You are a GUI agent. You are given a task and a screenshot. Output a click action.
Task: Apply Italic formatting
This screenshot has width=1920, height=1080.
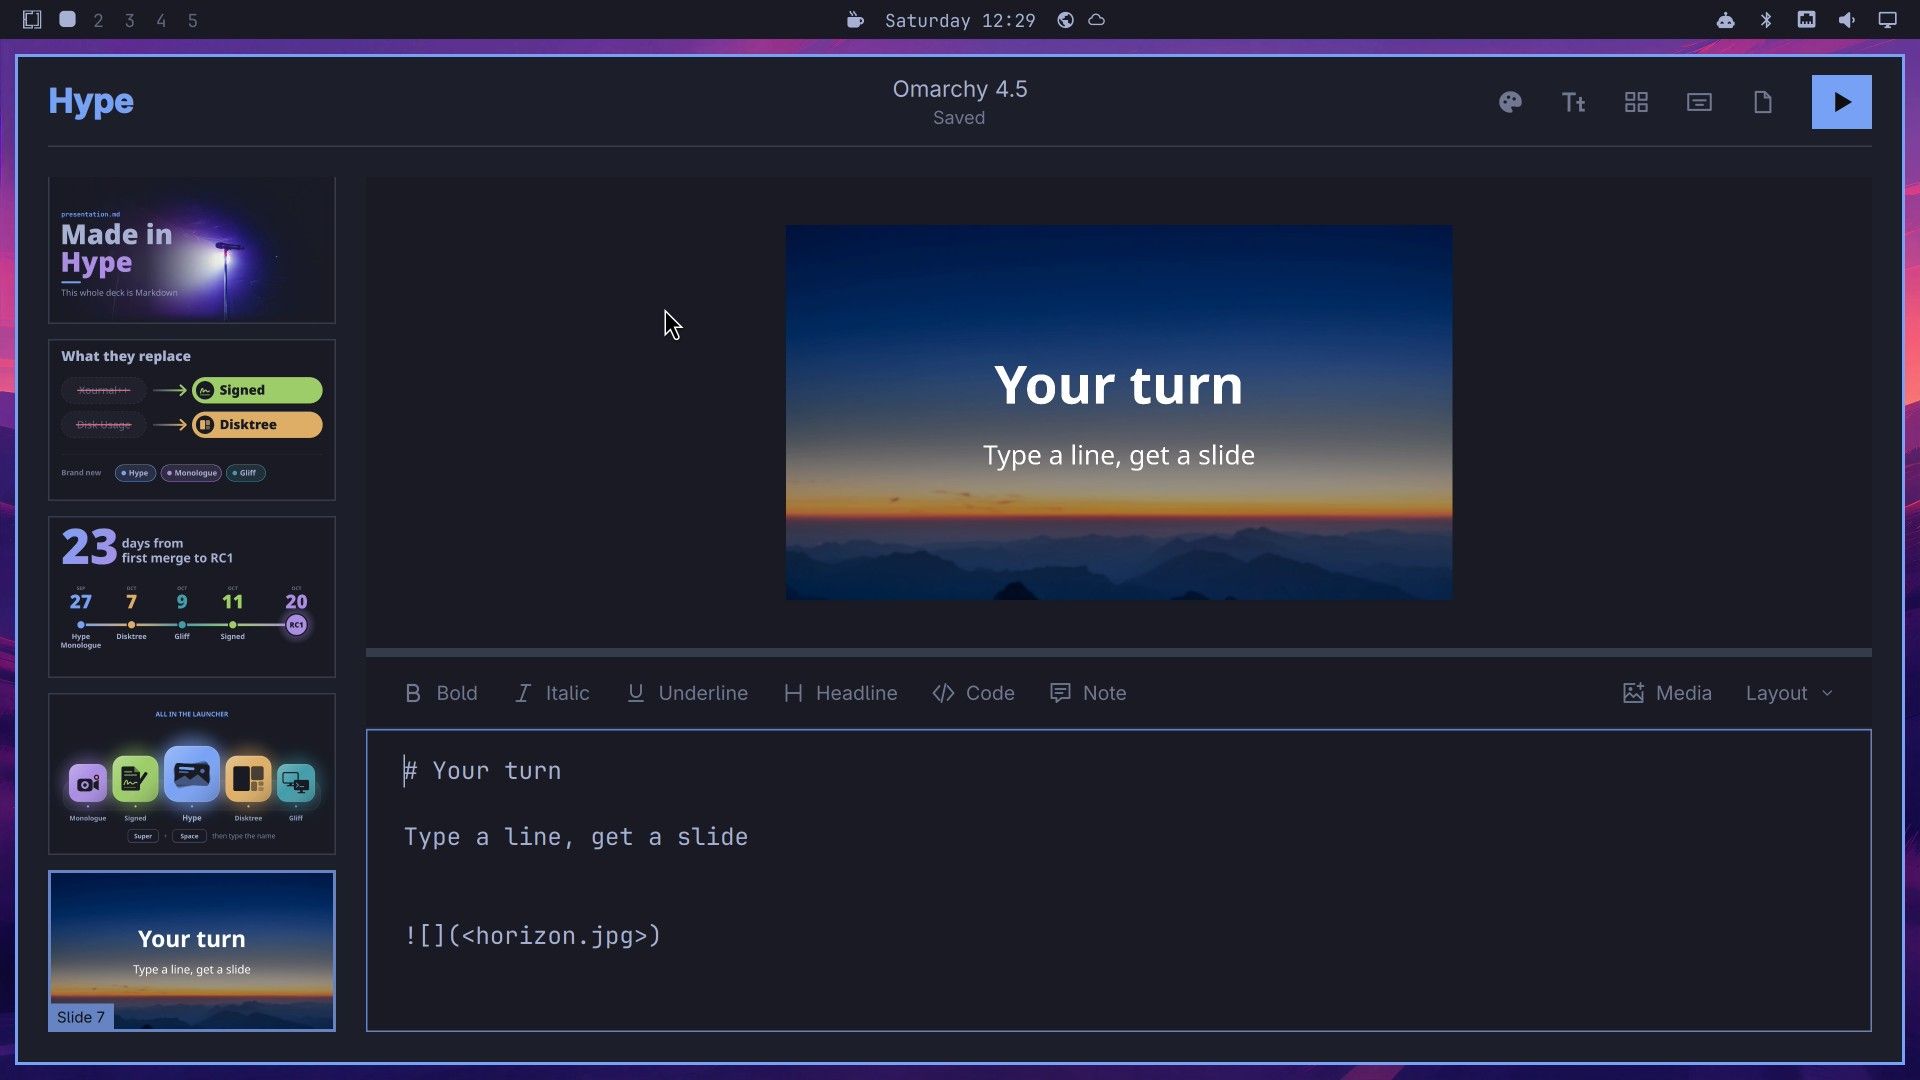tap(552, 693)
